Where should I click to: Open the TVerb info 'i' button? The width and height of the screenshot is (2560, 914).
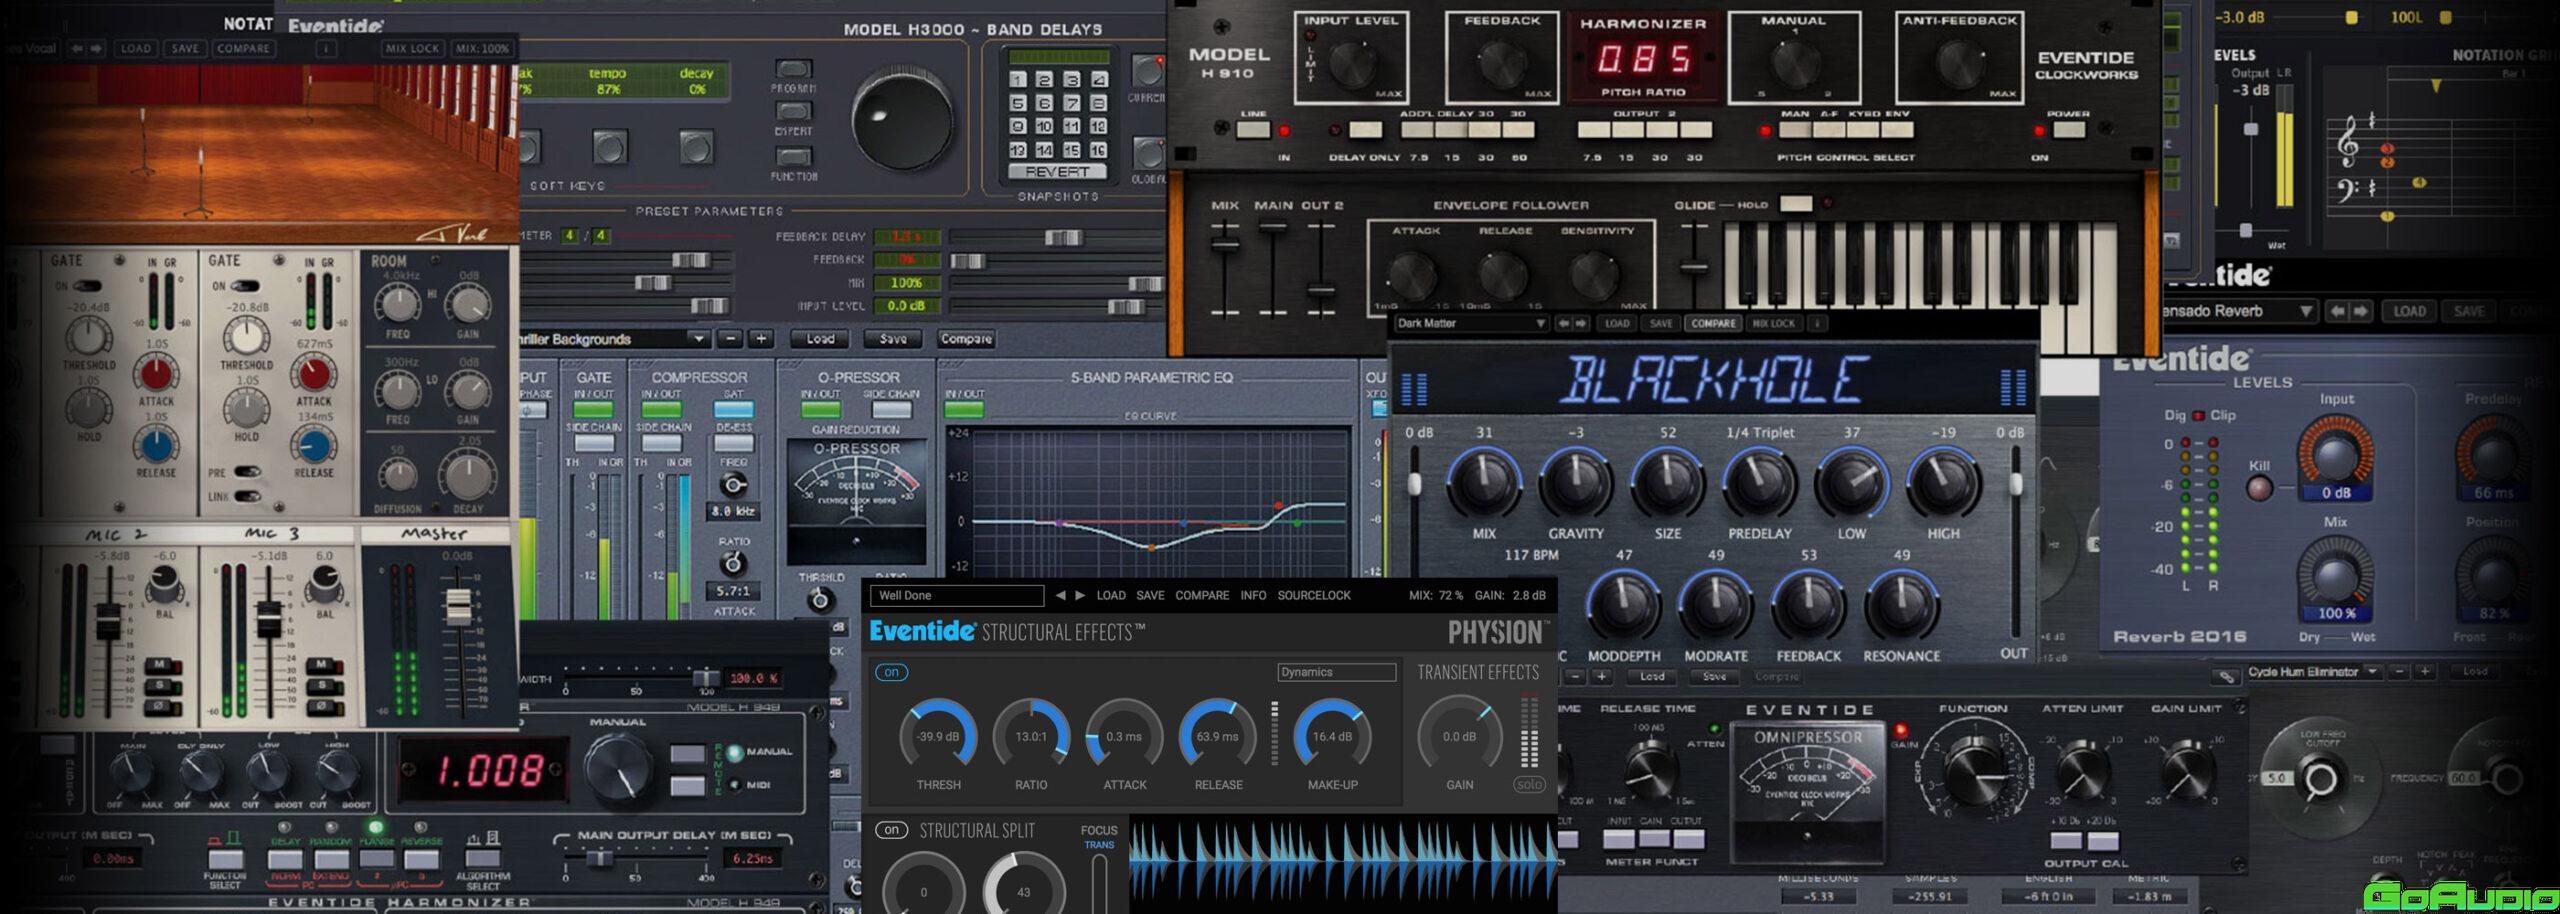(325, 48)
